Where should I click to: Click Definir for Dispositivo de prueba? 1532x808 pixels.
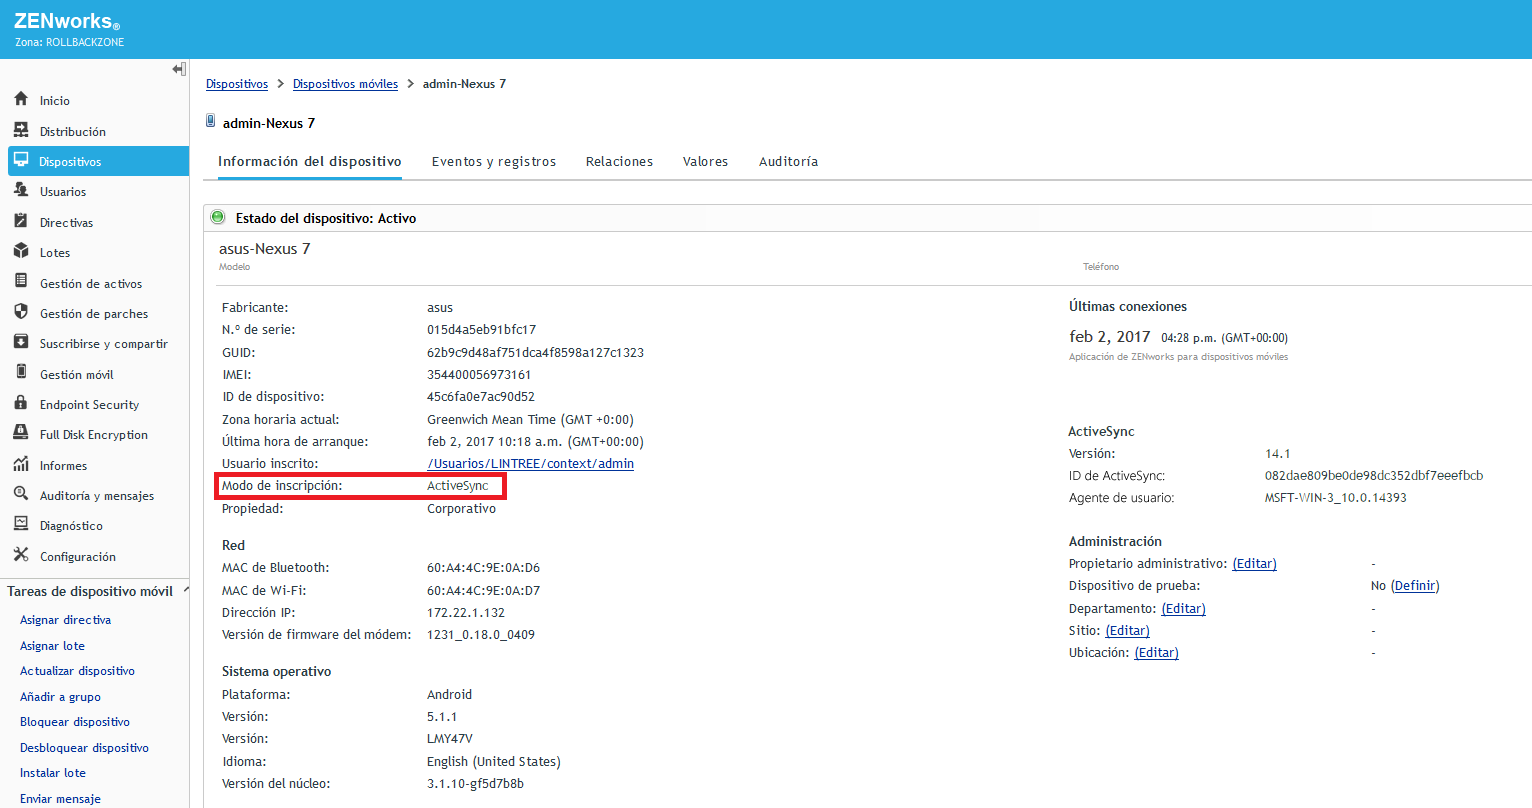click(x=1414, y=586)
